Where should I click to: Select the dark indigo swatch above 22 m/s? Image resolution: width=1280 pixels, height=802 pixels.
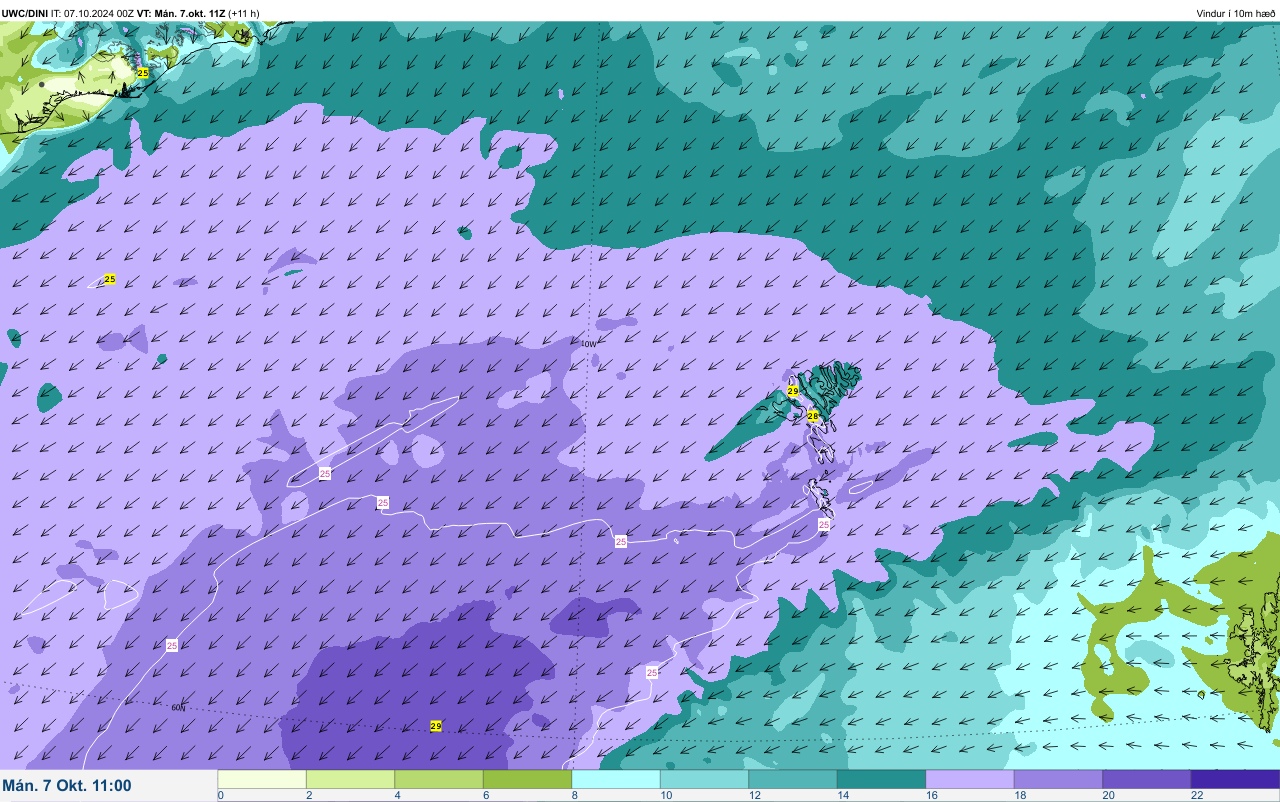pos(1235,779)
